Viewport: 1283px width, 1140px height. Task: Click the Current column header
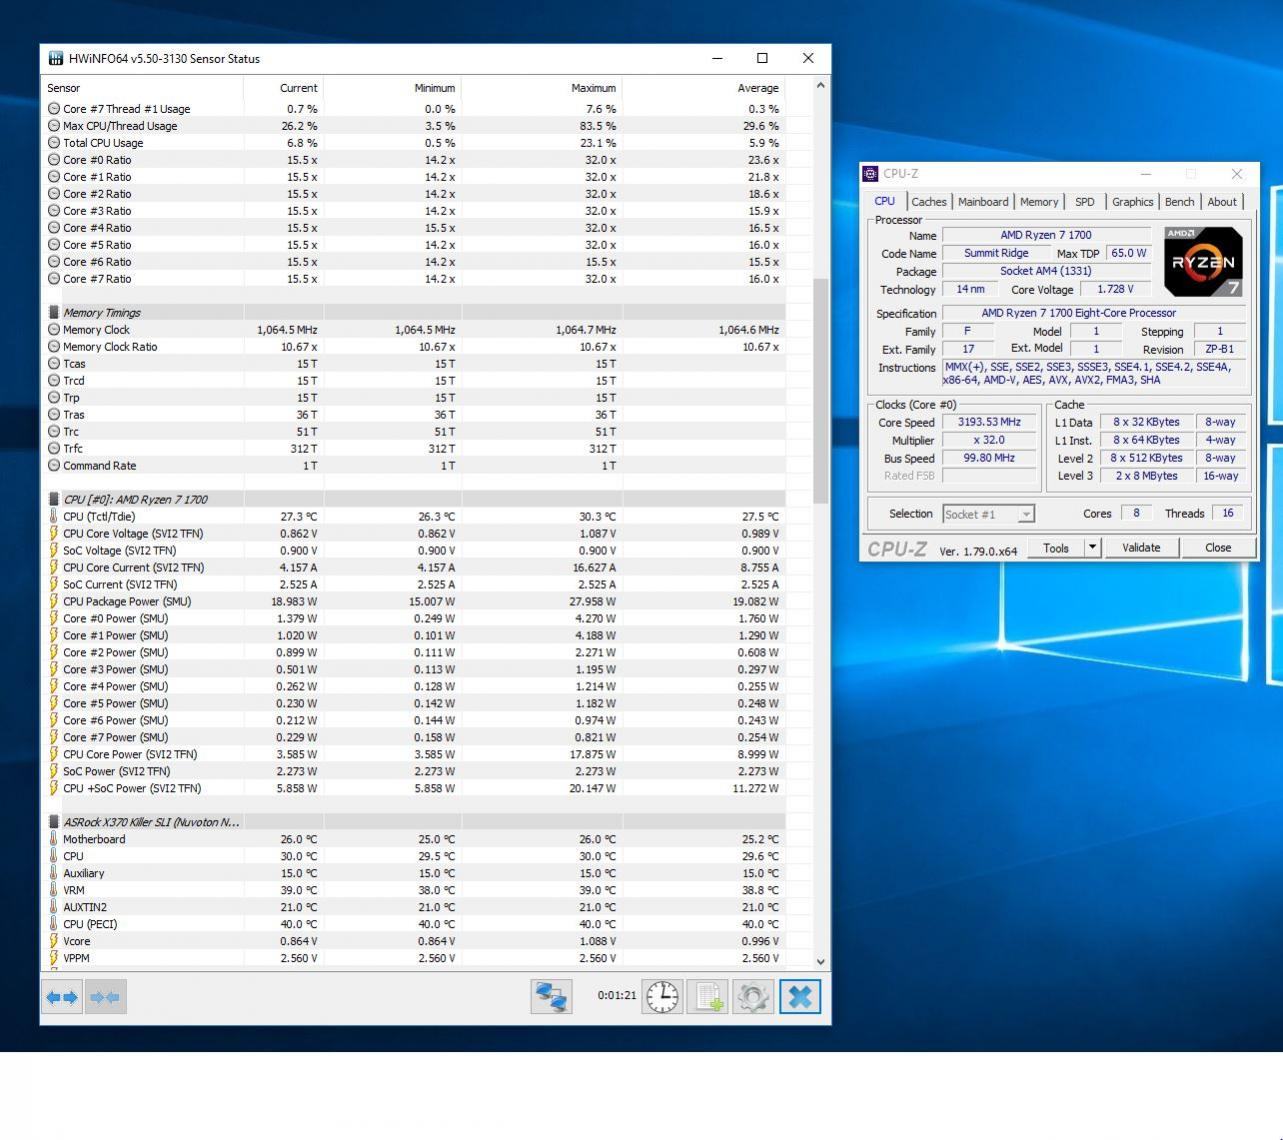click(x=283, y=88)
